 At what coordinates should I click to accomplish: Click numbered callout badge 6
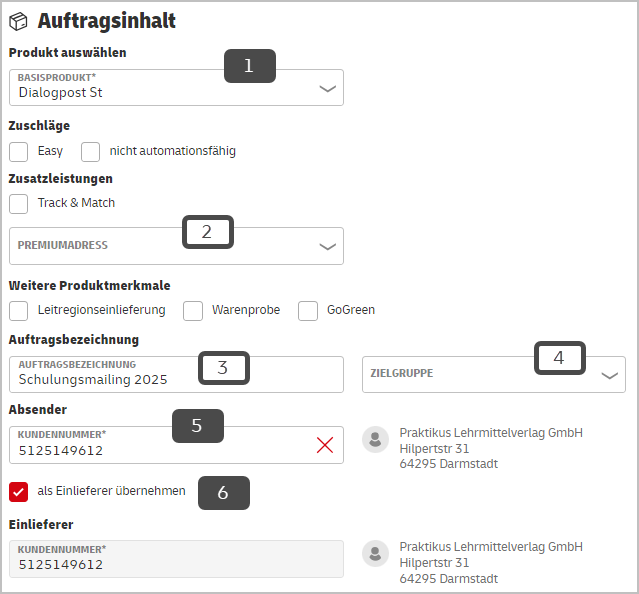click(224, 493)
